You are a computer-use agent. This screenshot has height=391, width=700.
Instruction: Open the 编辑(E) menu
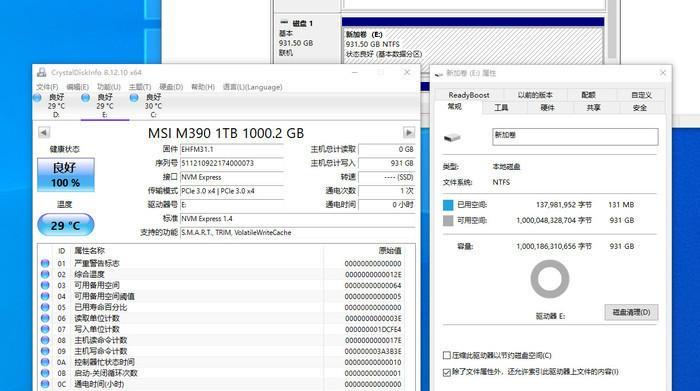coord(78,87)
